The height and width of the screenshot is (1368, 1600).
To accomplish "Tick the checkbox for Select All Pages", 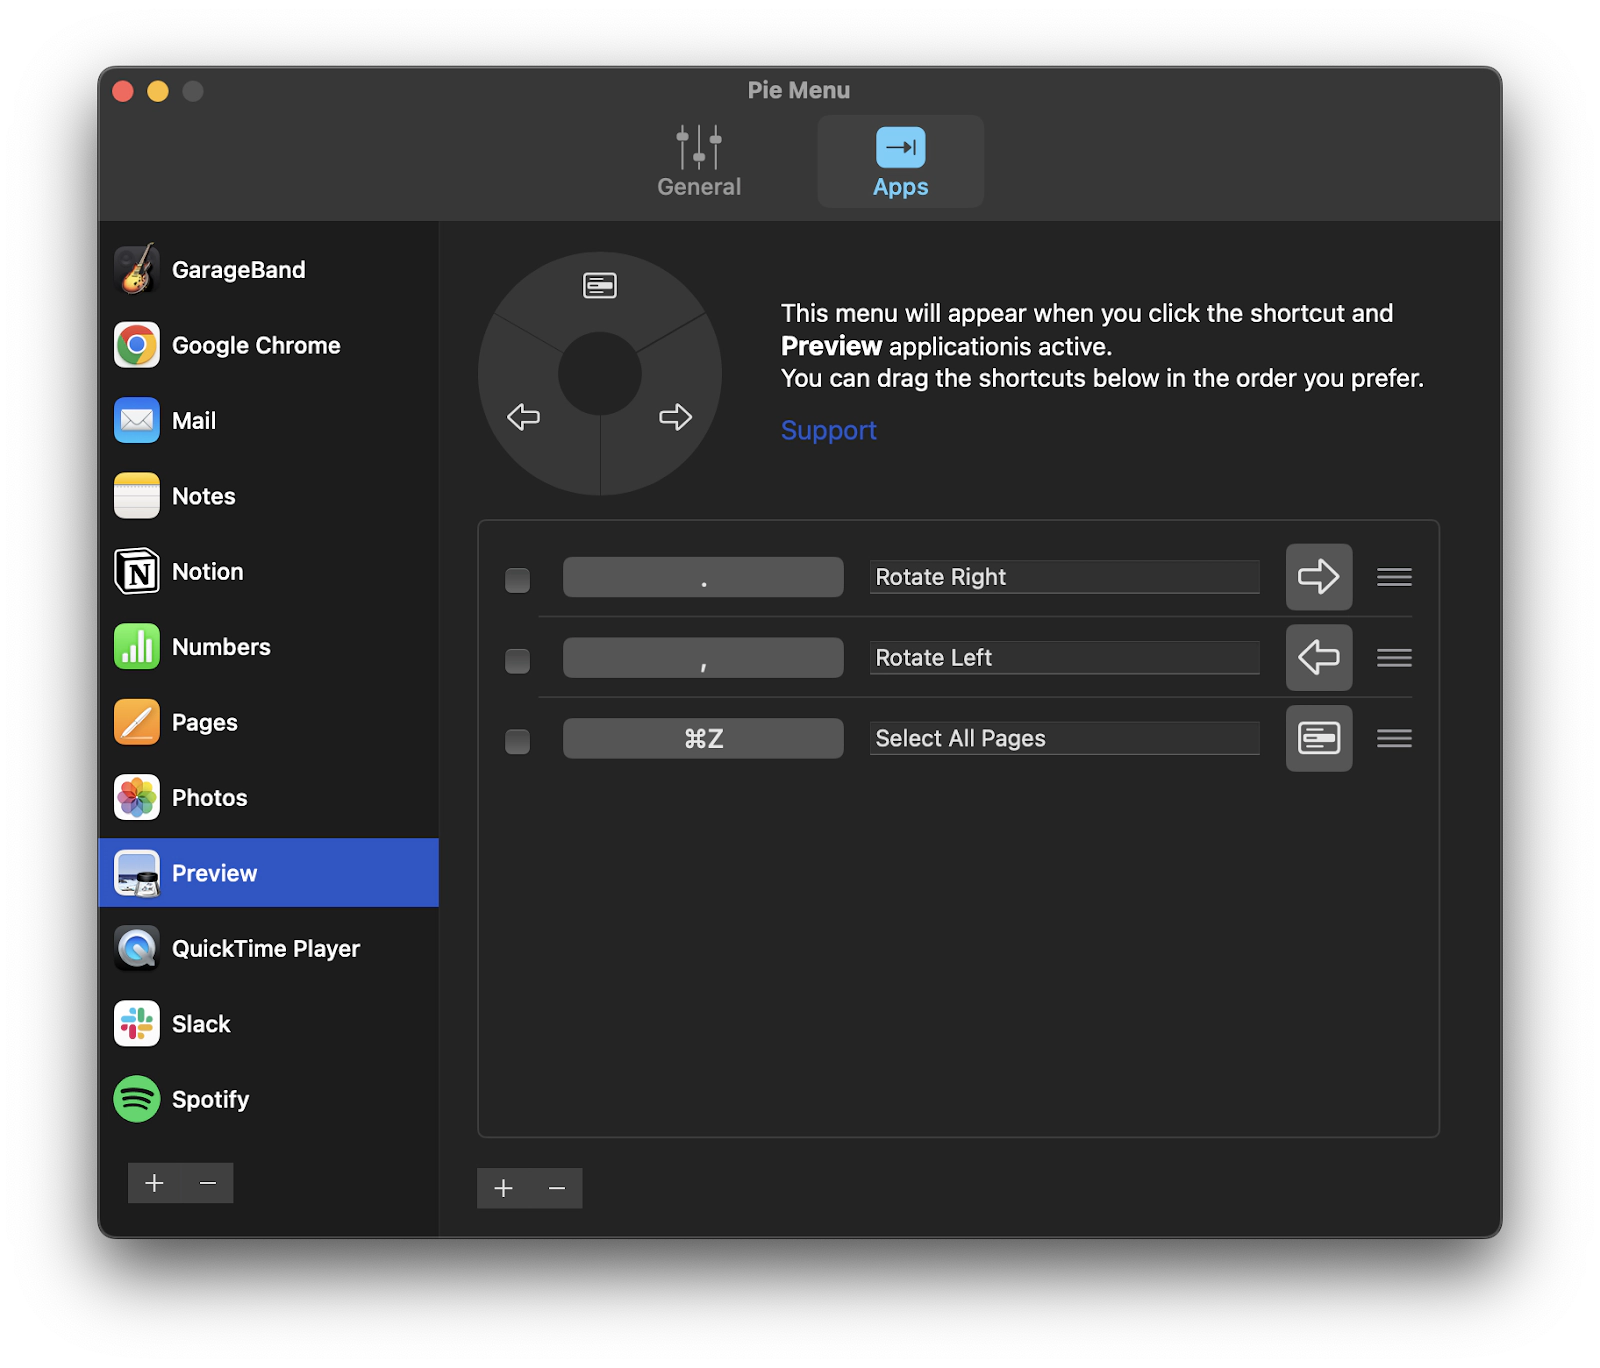I will point(517,741).
